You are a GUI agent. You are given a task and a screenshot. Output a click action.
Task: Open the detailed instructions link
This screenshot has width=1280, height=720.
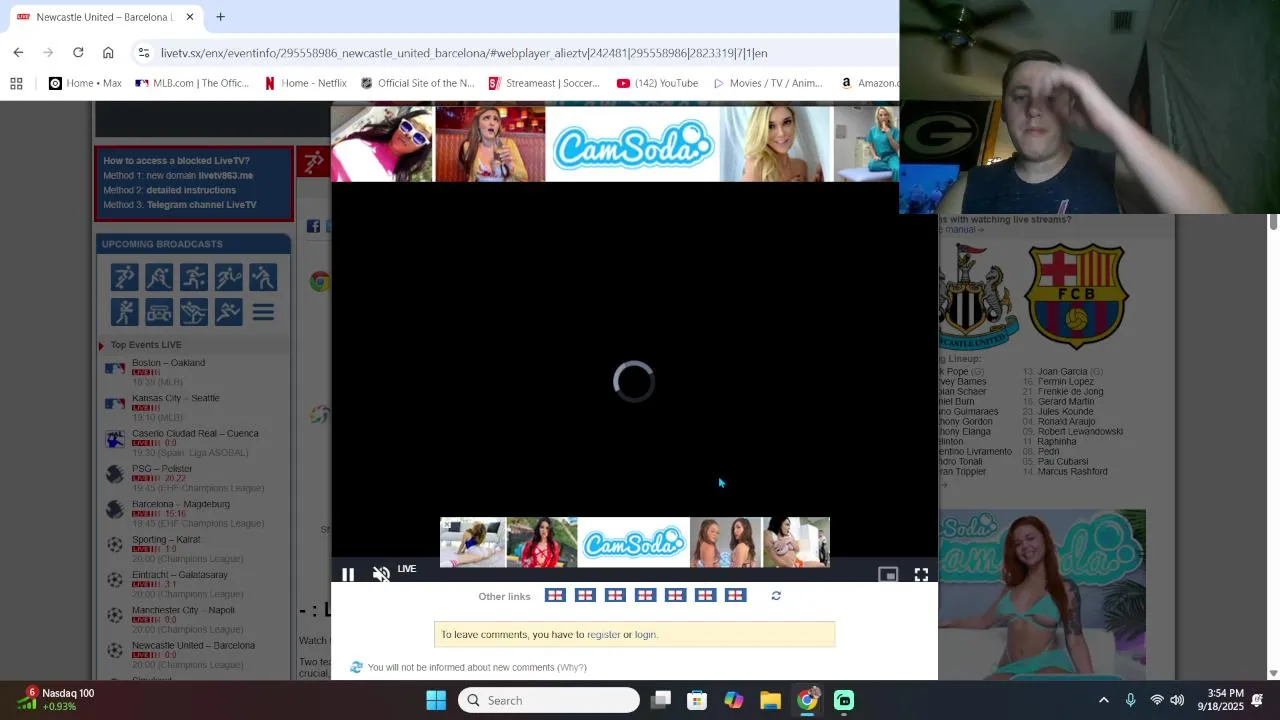coord(191,190)
